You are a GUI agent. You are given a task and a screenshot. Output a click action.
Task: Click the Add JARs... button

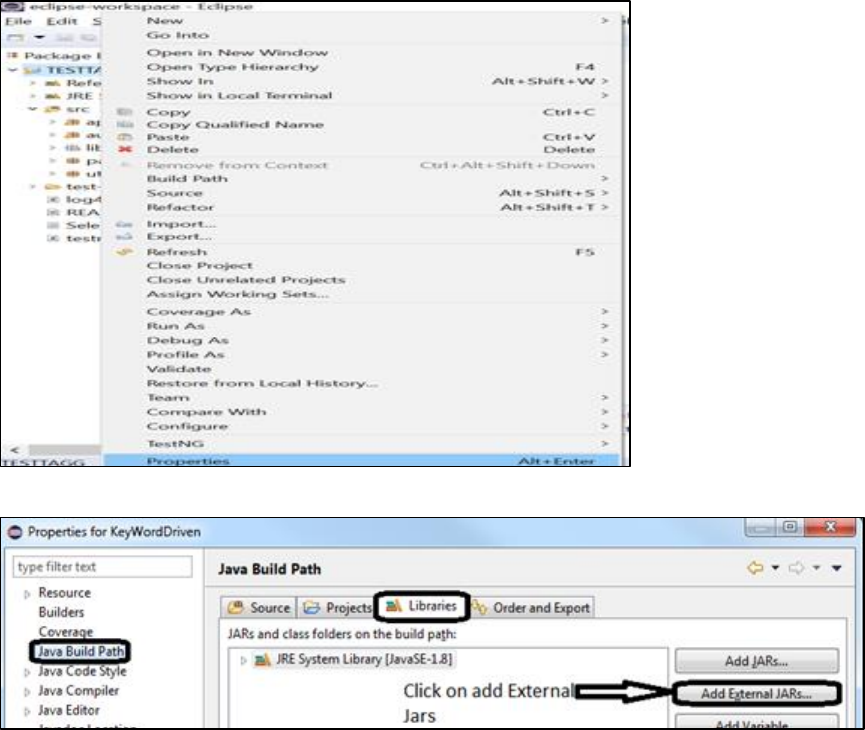coord(756,661)
